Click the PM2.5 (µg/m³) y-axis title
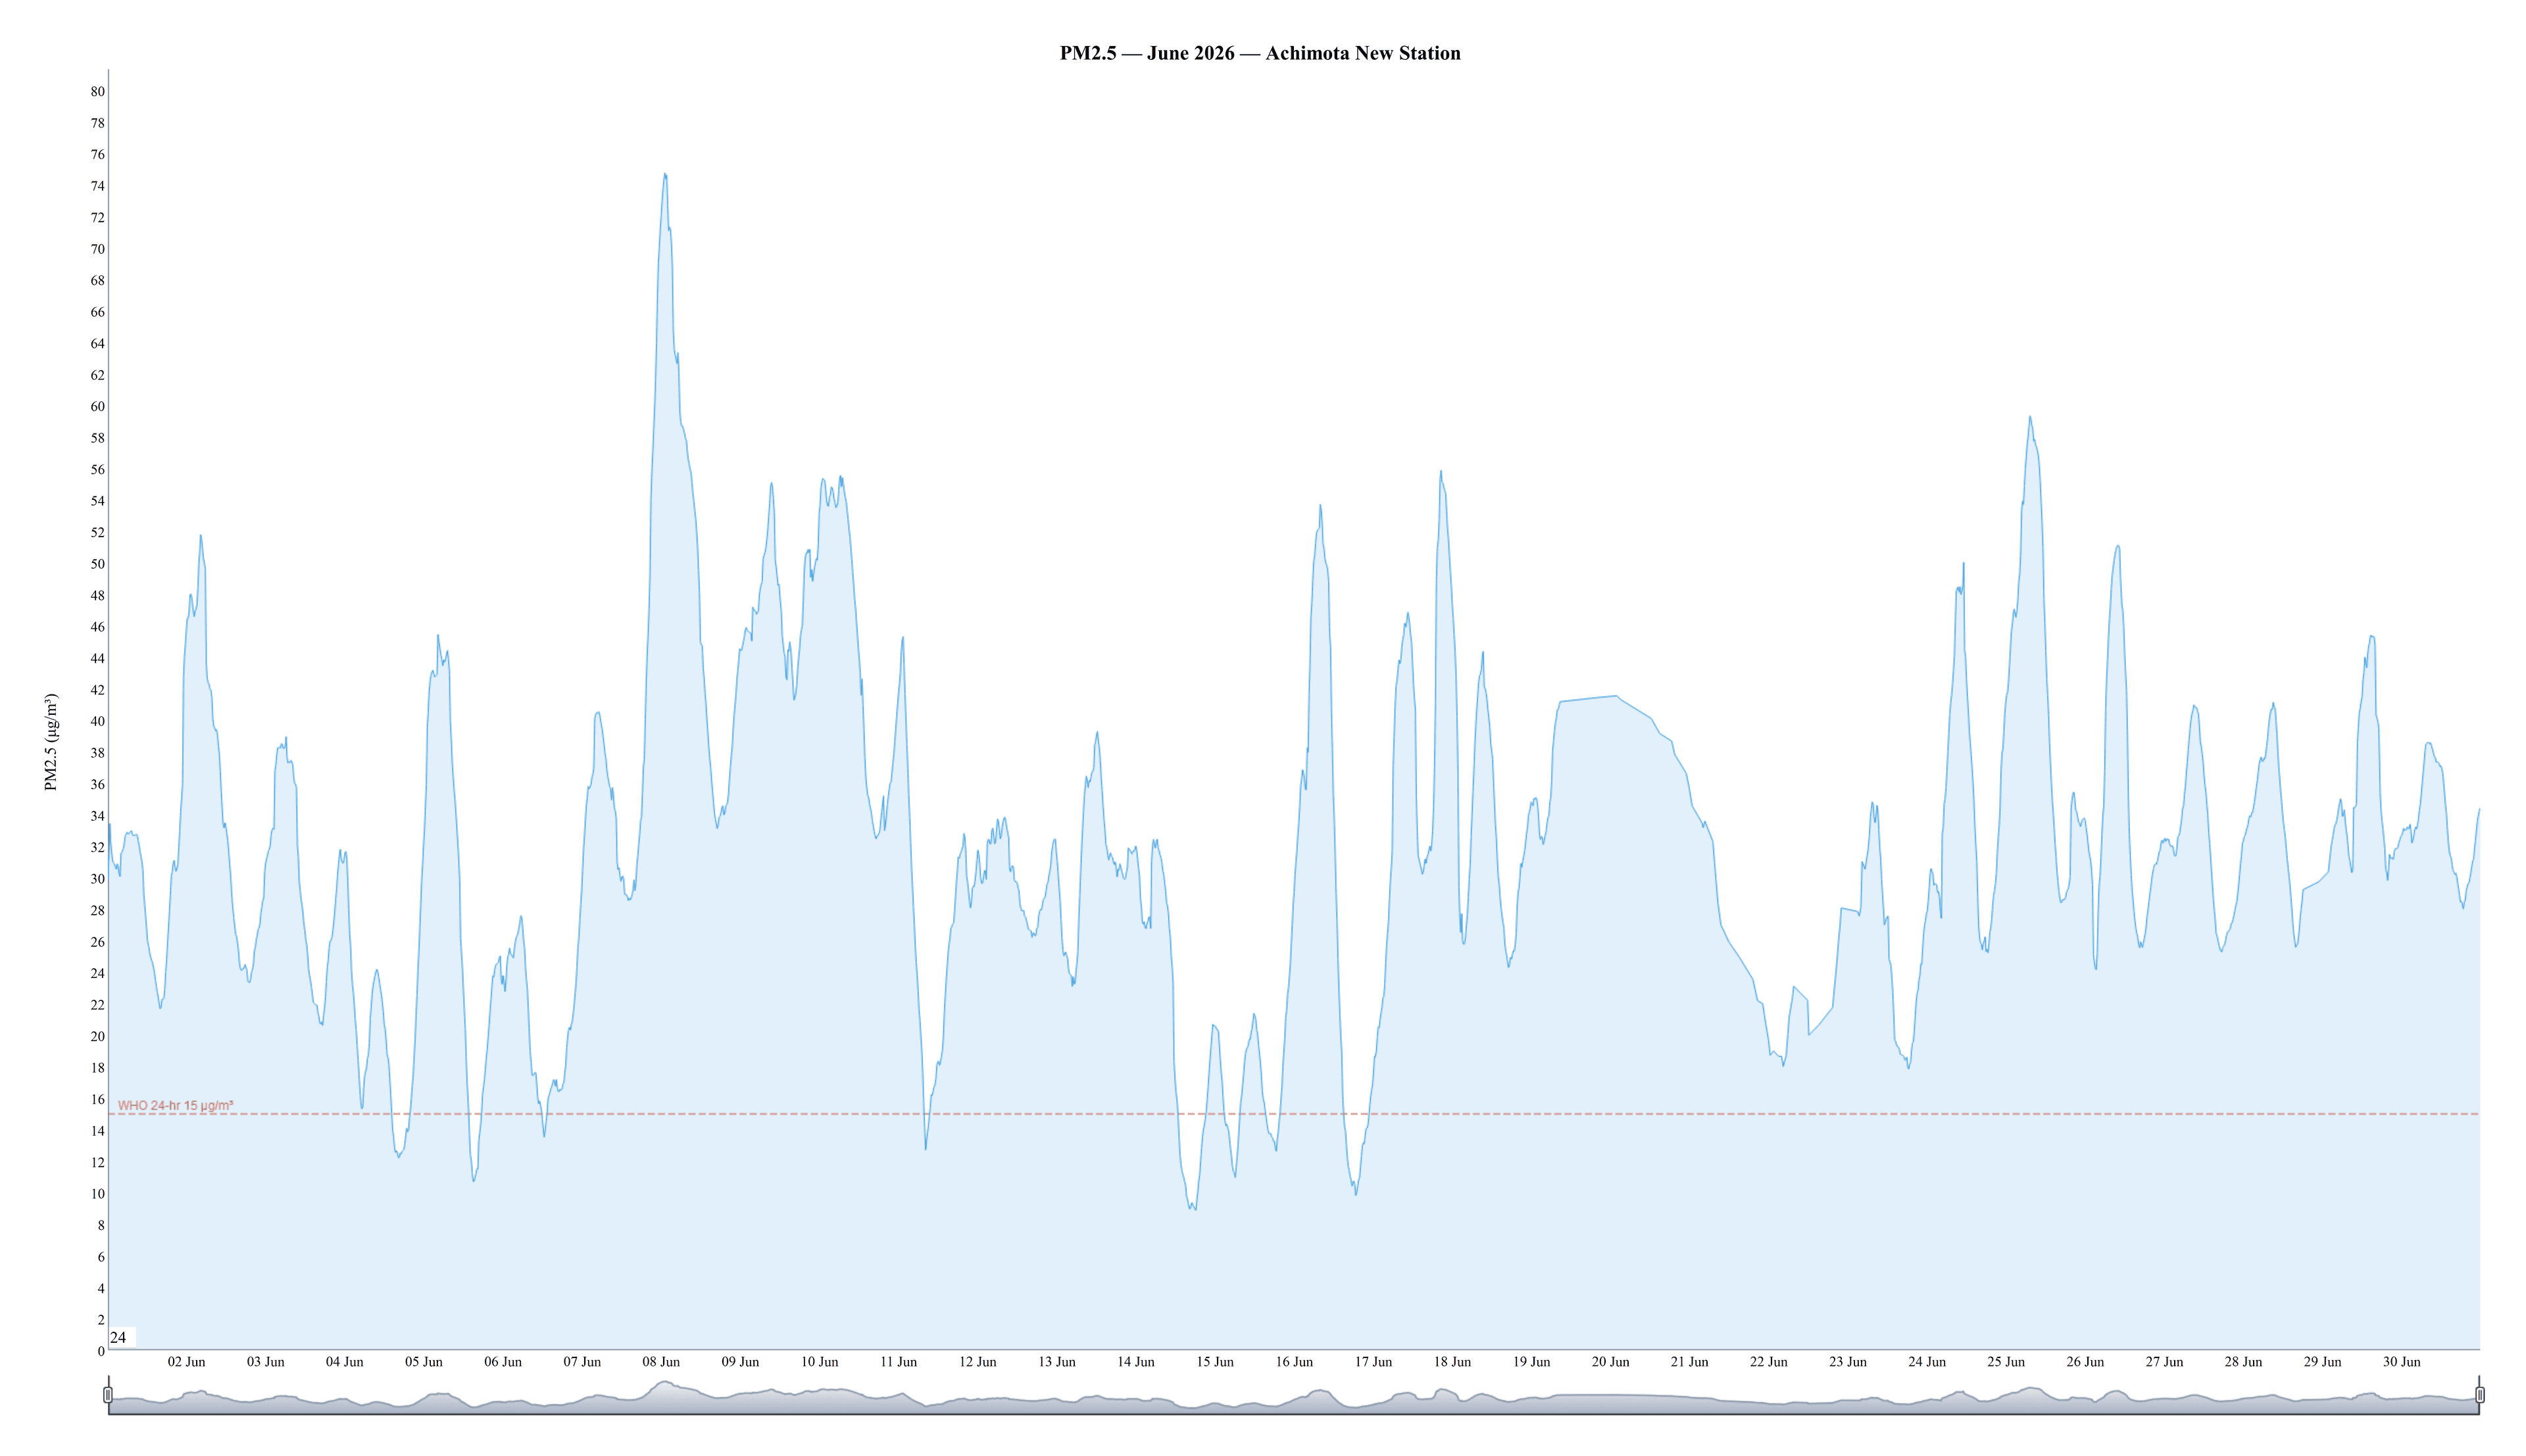This screenshot has height=1456, width=2526. click(x=51, y=742)
